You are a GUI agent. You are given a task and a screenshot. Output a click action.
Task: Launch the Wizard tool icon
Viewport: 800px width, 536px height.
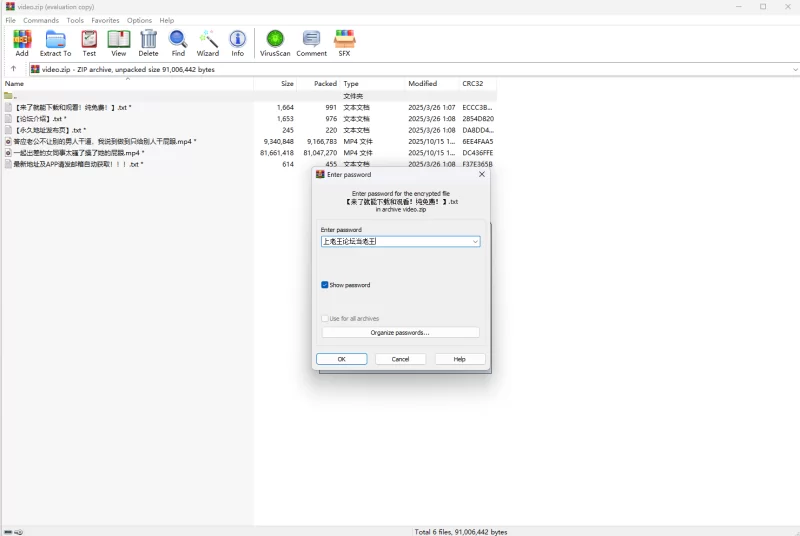(x=208, y=42)
